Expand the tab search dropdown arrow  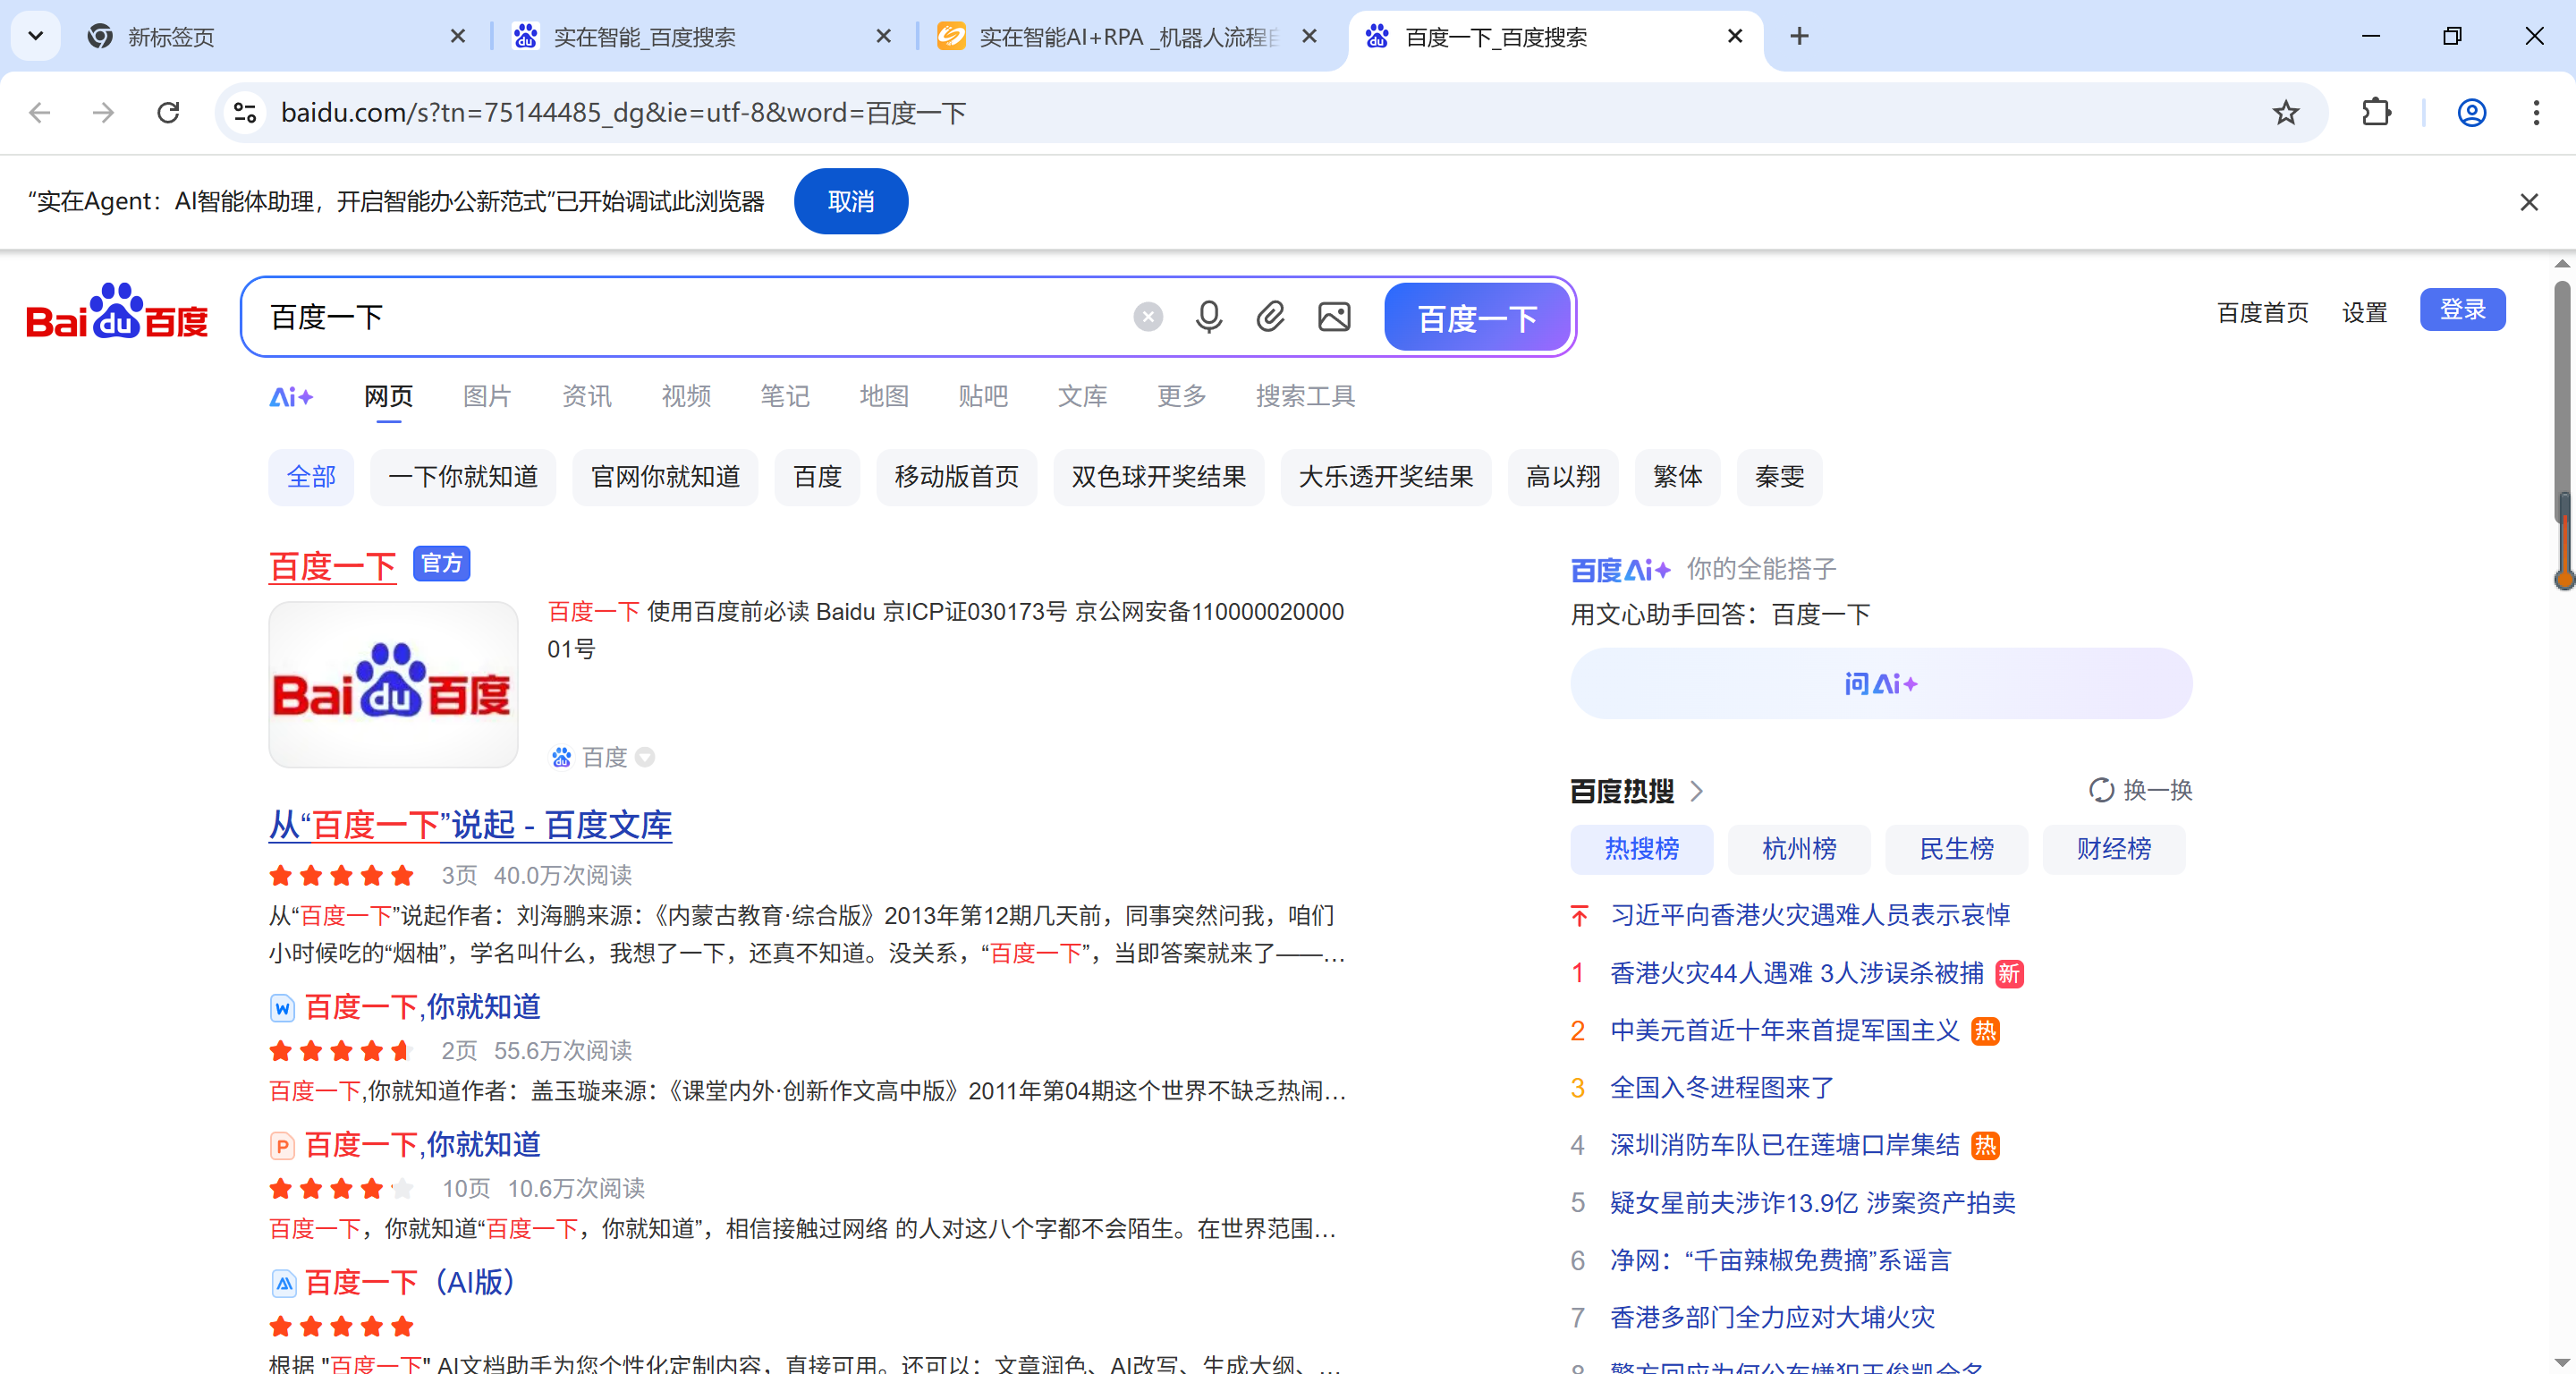(36, 37)
